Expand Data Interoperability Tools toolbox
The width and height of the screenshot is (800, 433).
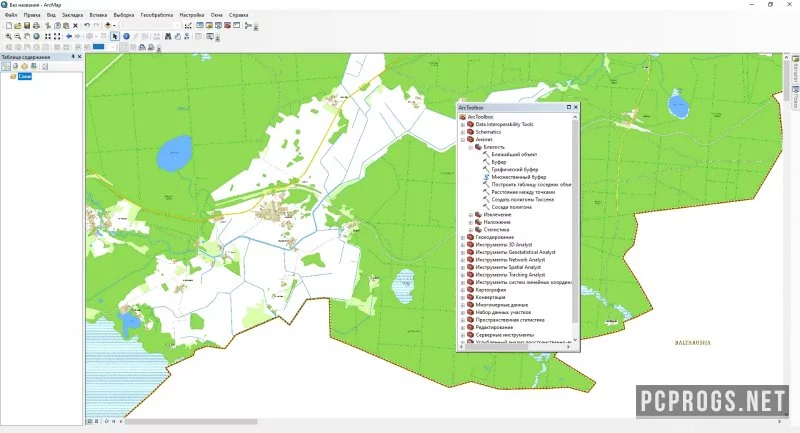(463, 124)
